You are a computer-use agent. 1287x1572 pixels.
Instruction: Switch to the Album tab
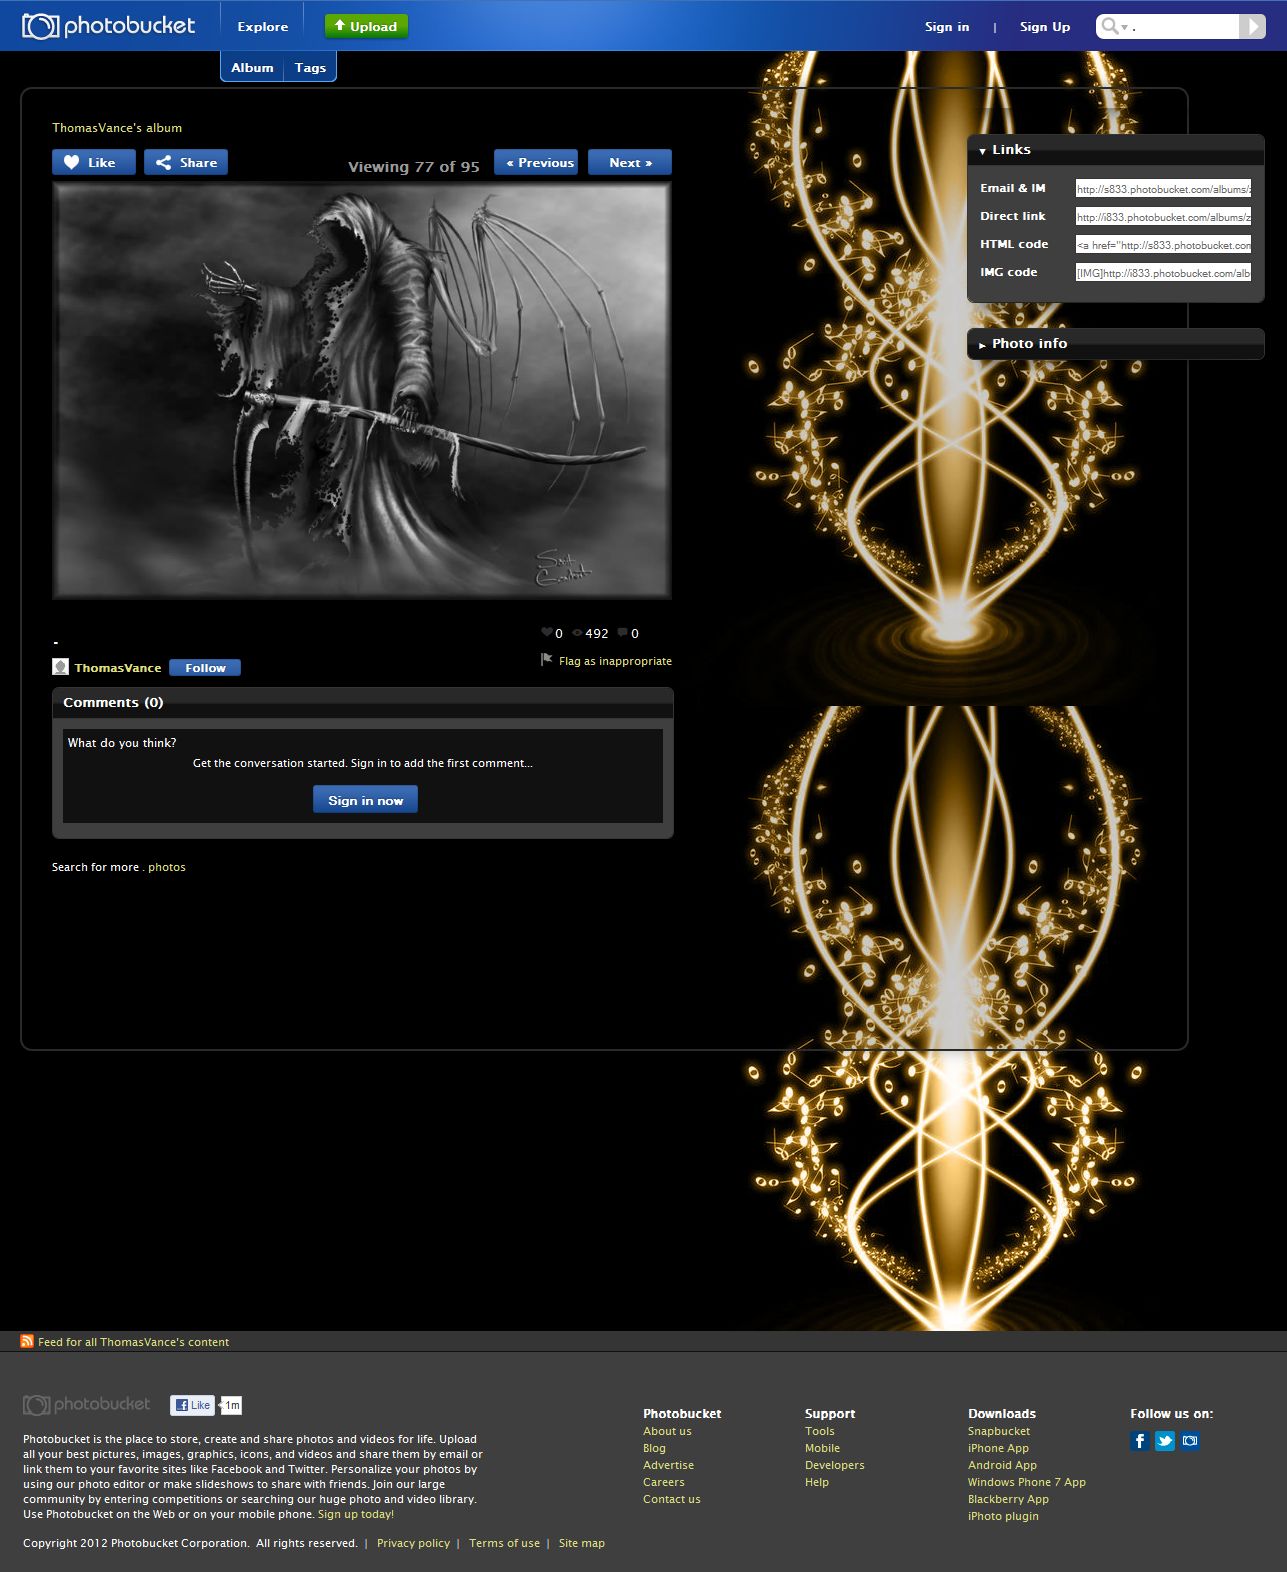coord(252,67)
